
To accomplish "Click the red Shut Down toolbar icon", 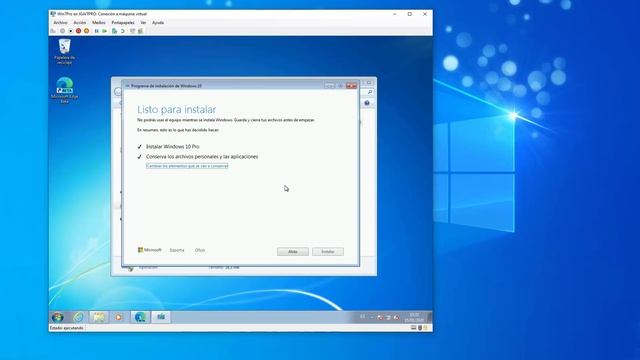I will (78, 31).
